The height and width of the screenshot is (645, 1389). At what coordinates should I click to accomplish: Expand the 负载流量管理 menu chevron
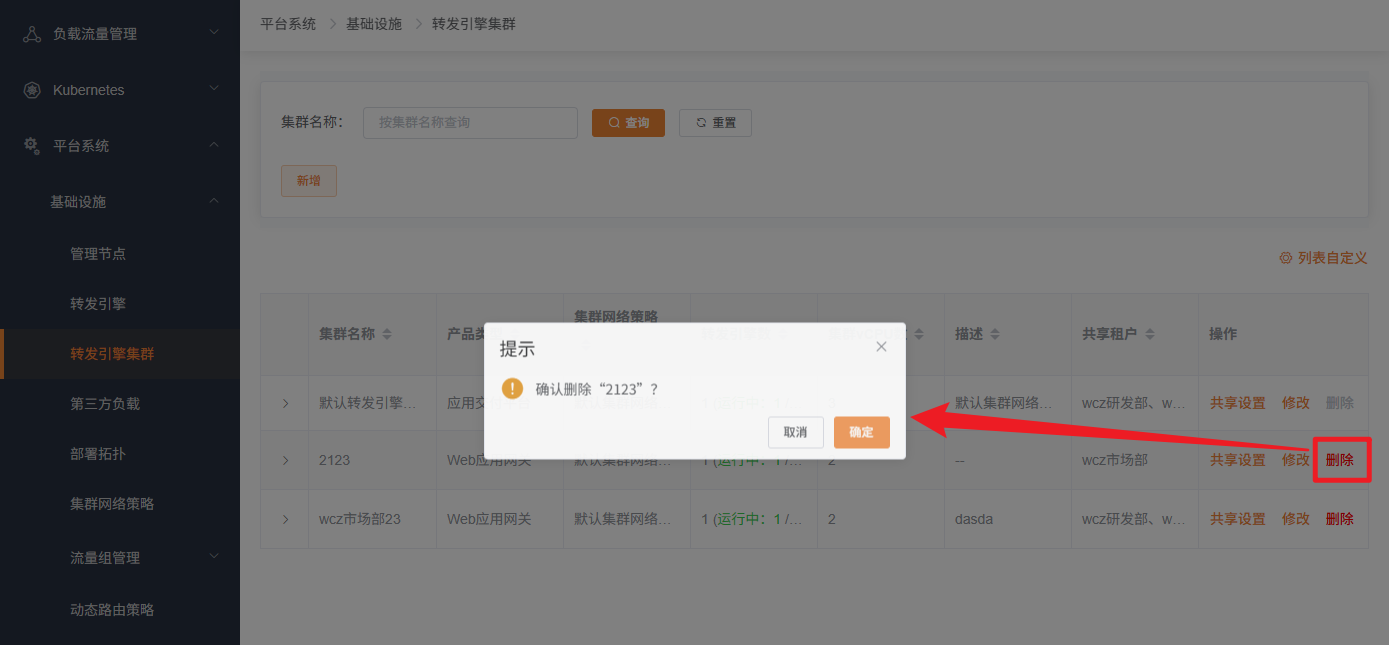(x=214, y=33)
